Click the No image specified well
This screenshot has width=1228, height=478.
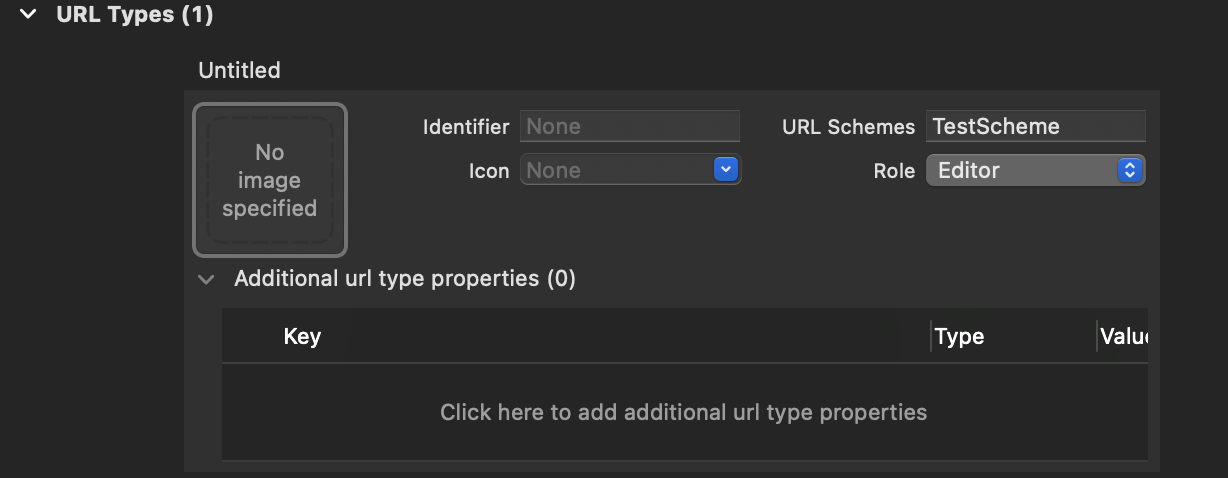point(270,180)
